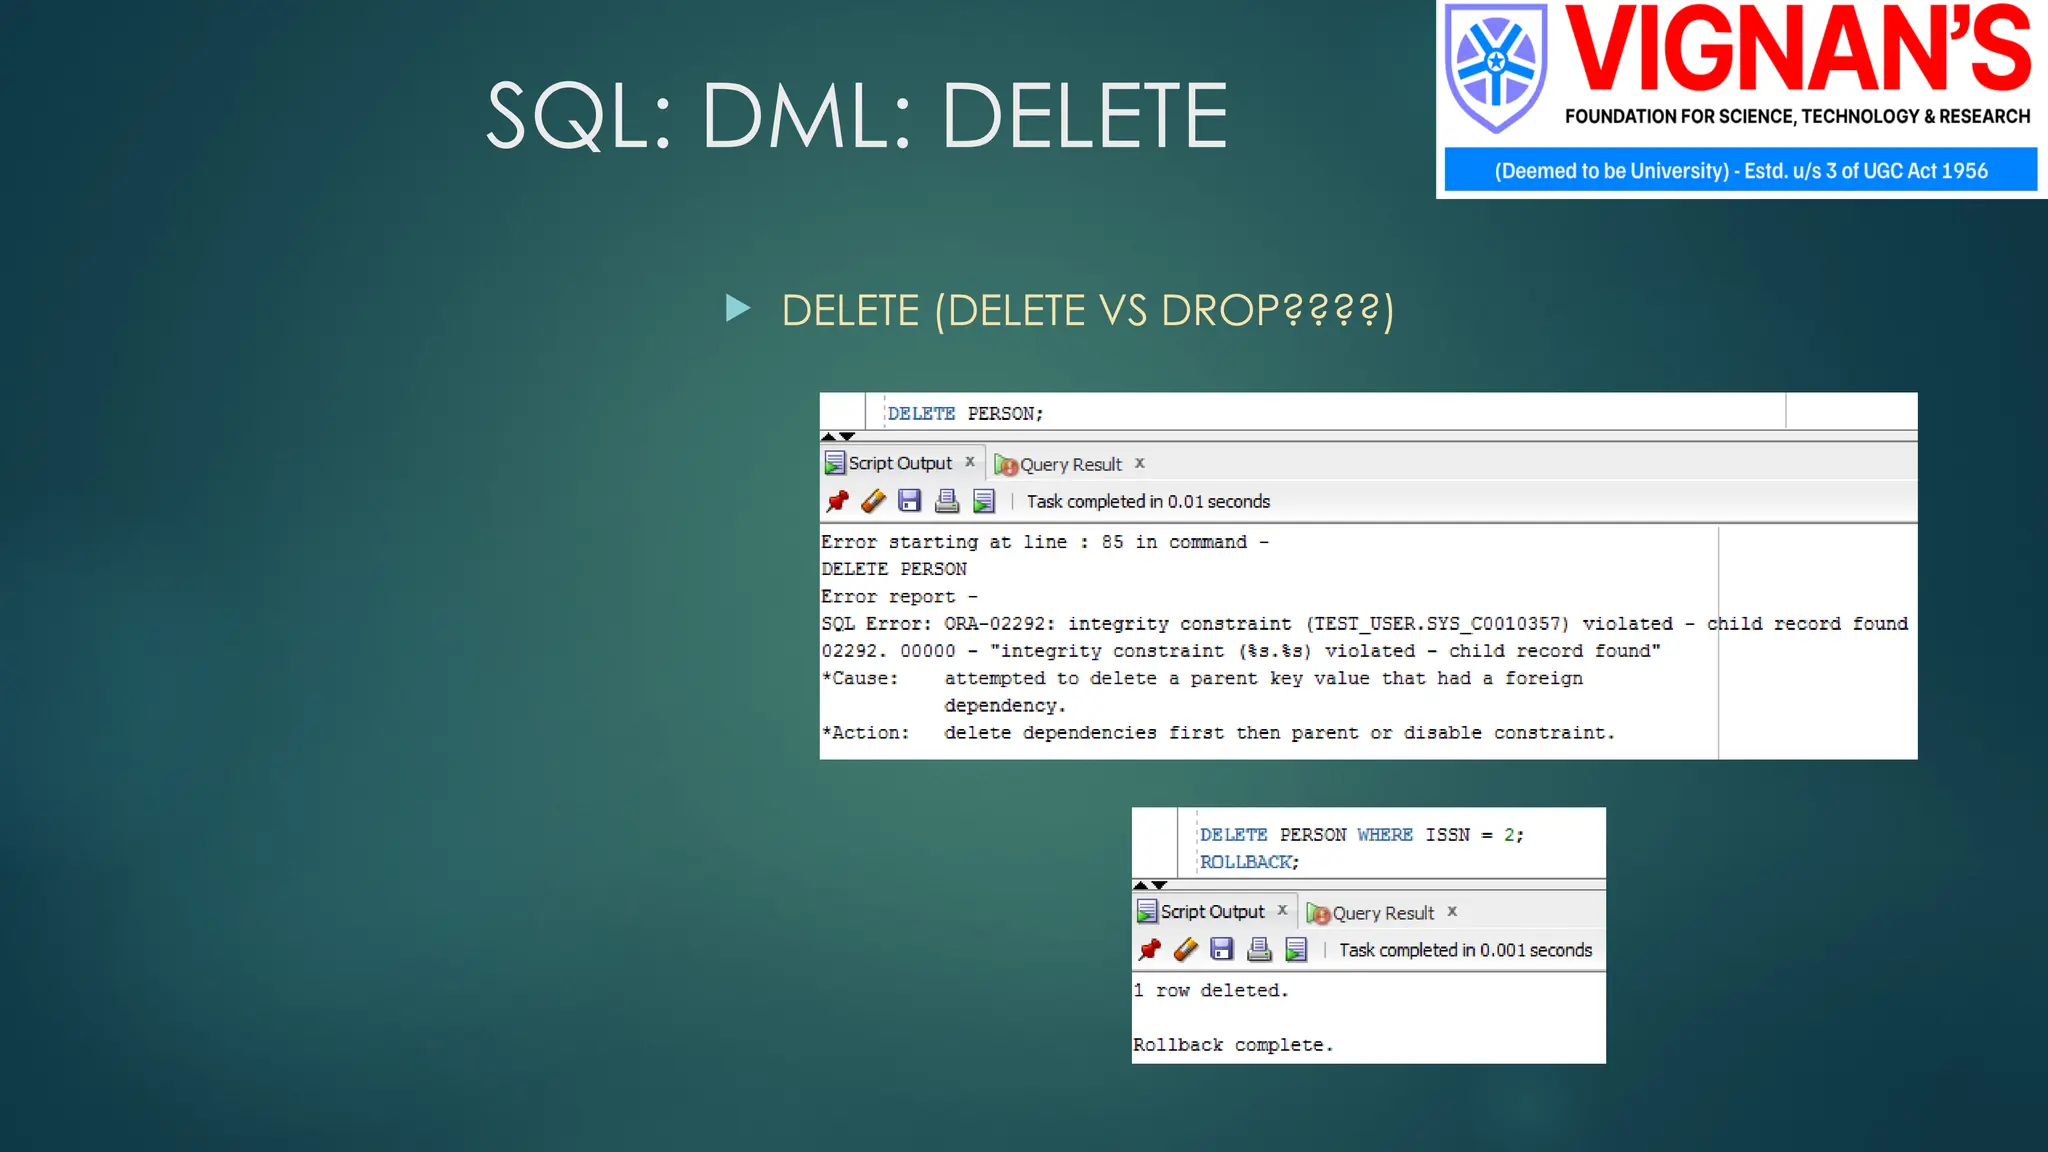This screenshot has width=2048, height=1152.
Task: Click 'Error report -' output line
Action: tap(899, 596)
